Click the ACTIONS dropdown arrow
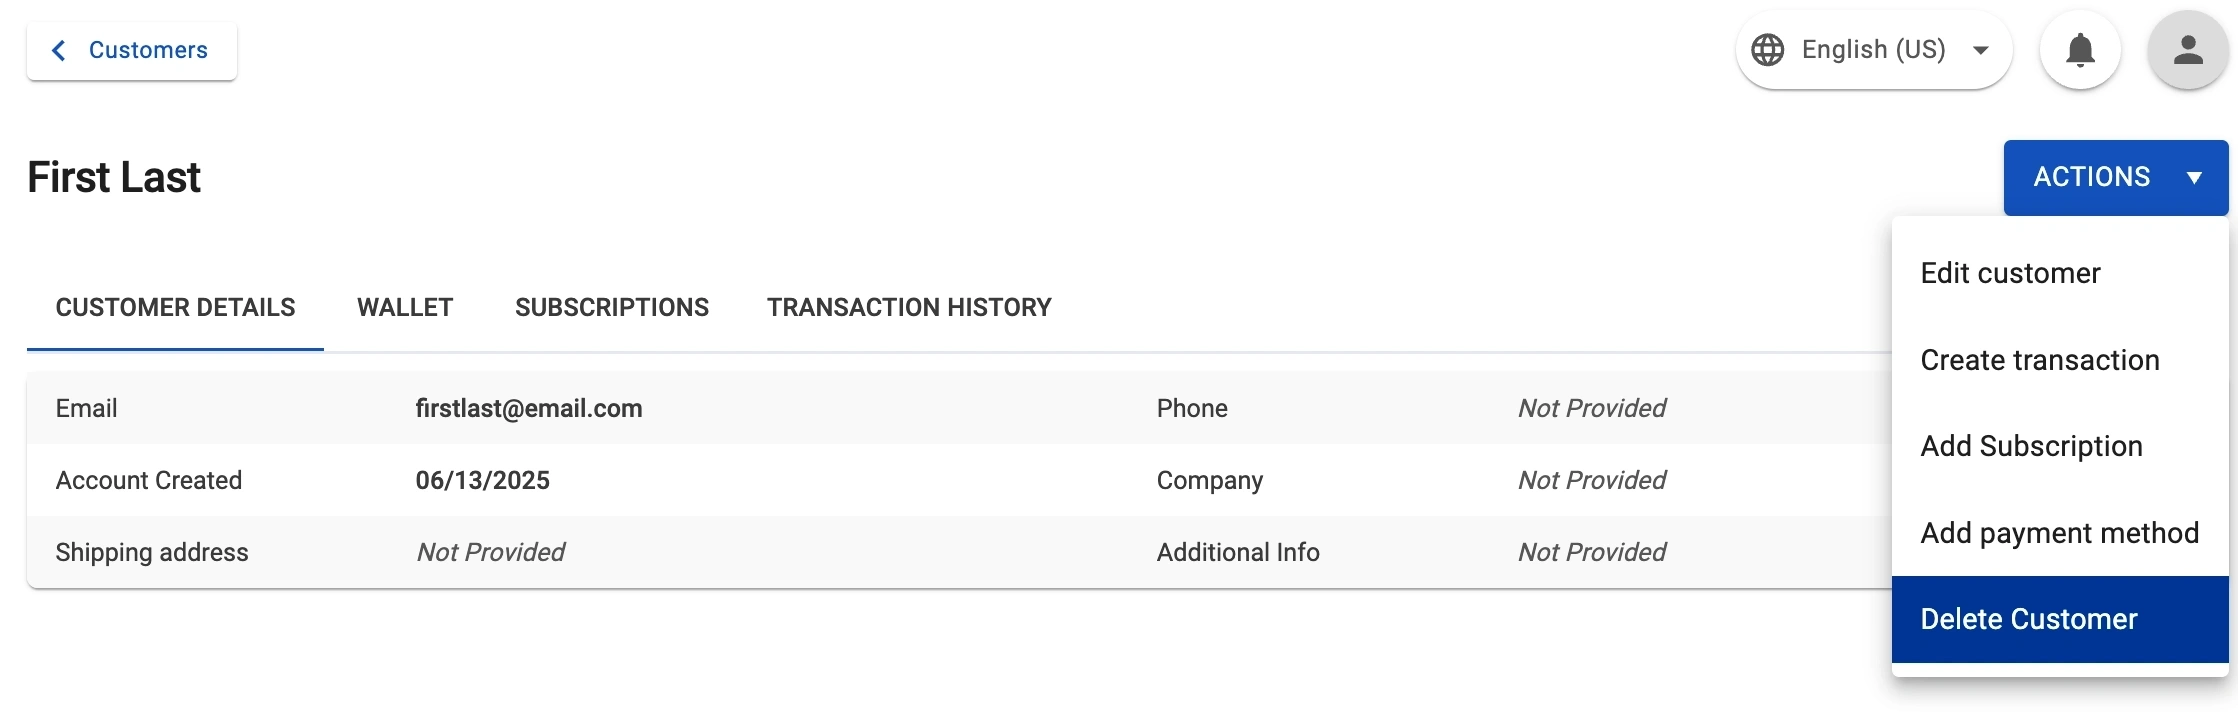Viewport: 2238px width, 714px height. [2194, 178]
